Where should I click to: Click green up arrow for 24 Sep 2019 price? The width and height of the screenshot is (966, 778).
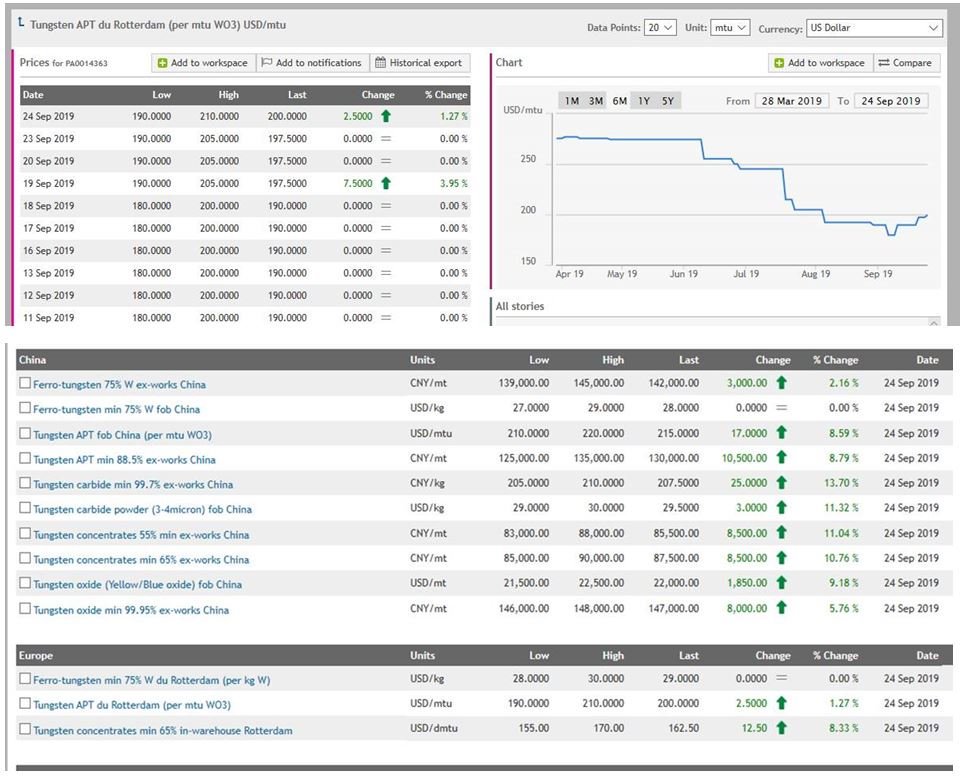386,116
